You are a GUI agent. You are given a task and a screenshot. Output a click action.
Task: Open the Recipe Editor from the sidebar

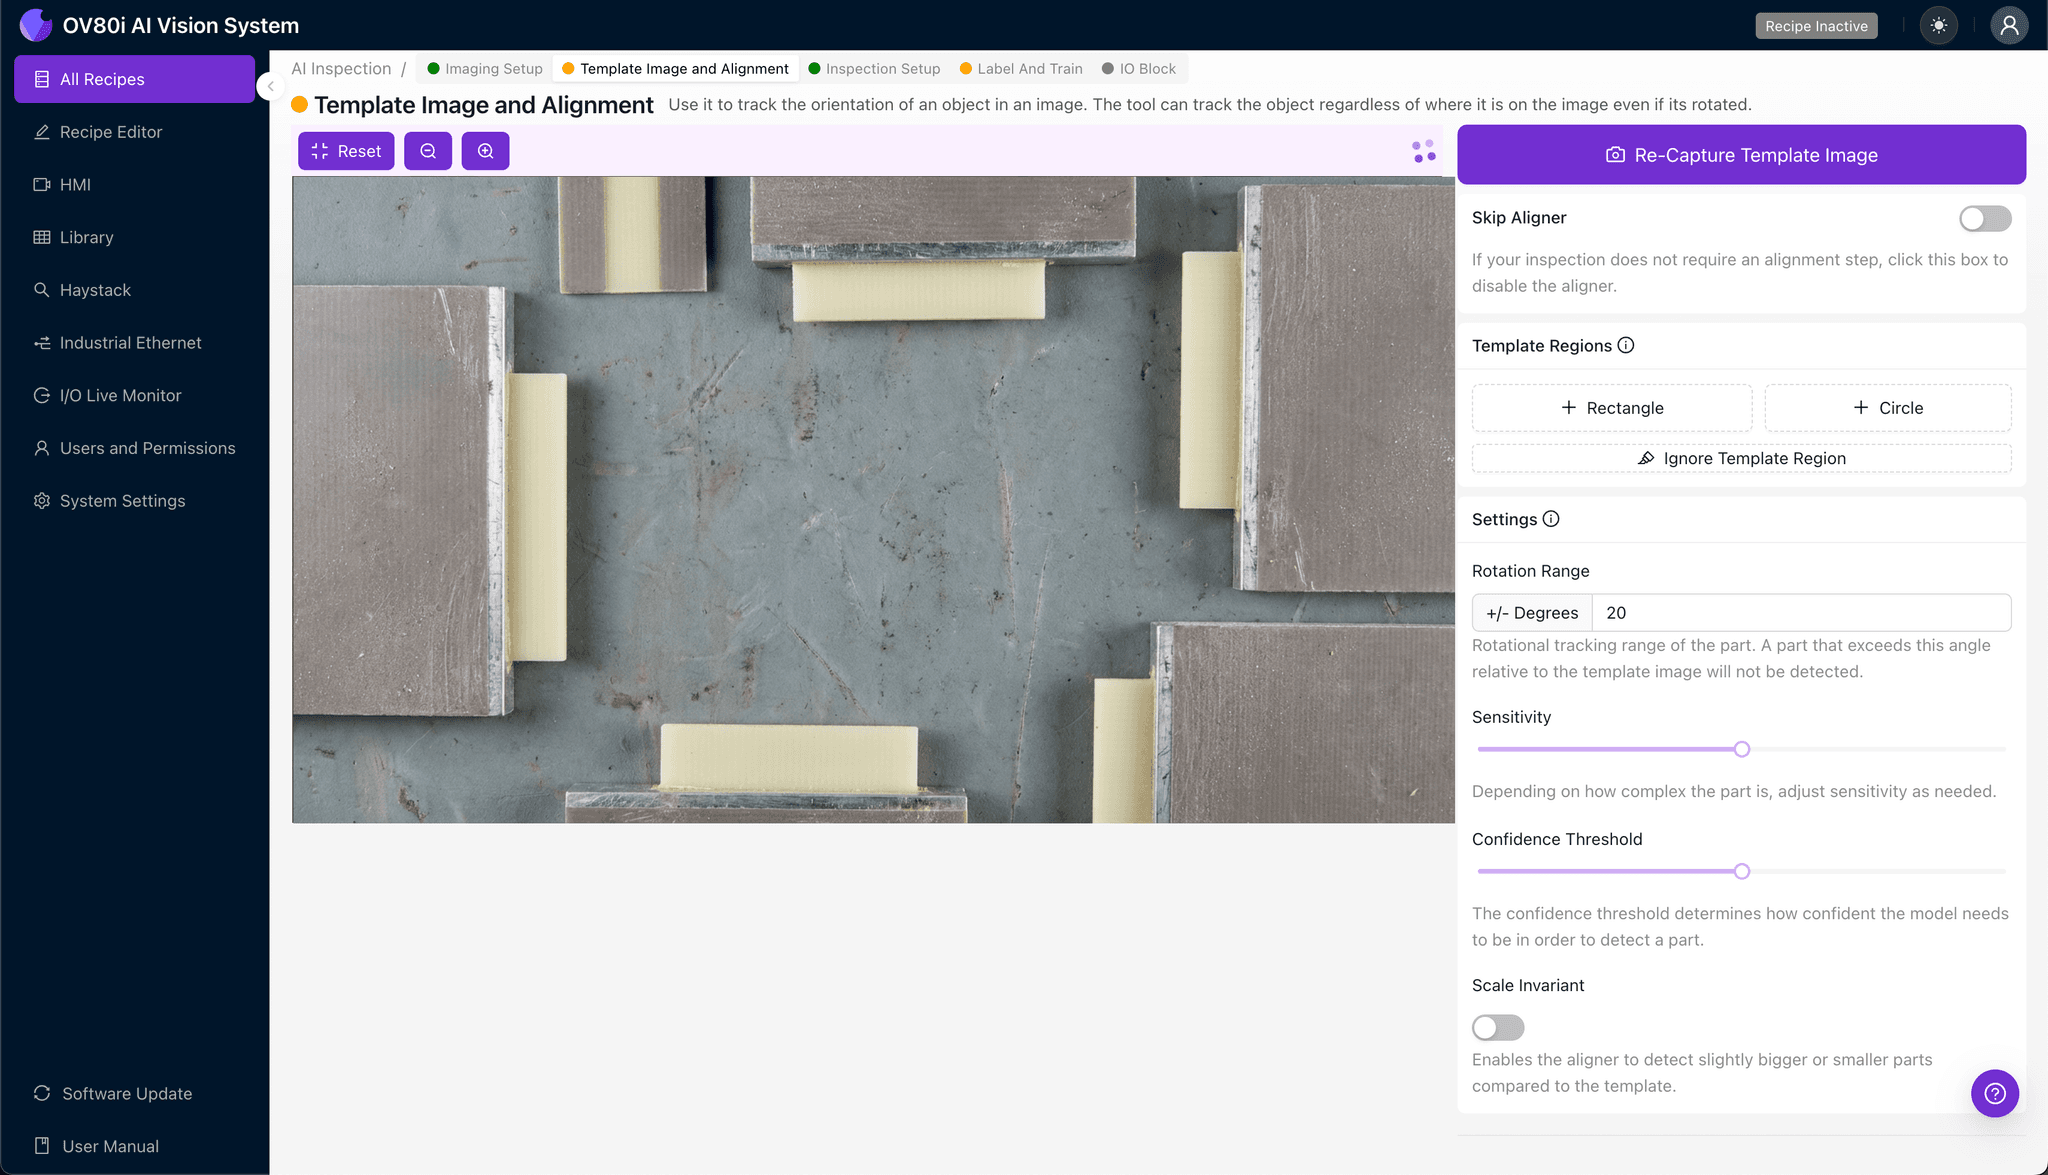point(110,131)
